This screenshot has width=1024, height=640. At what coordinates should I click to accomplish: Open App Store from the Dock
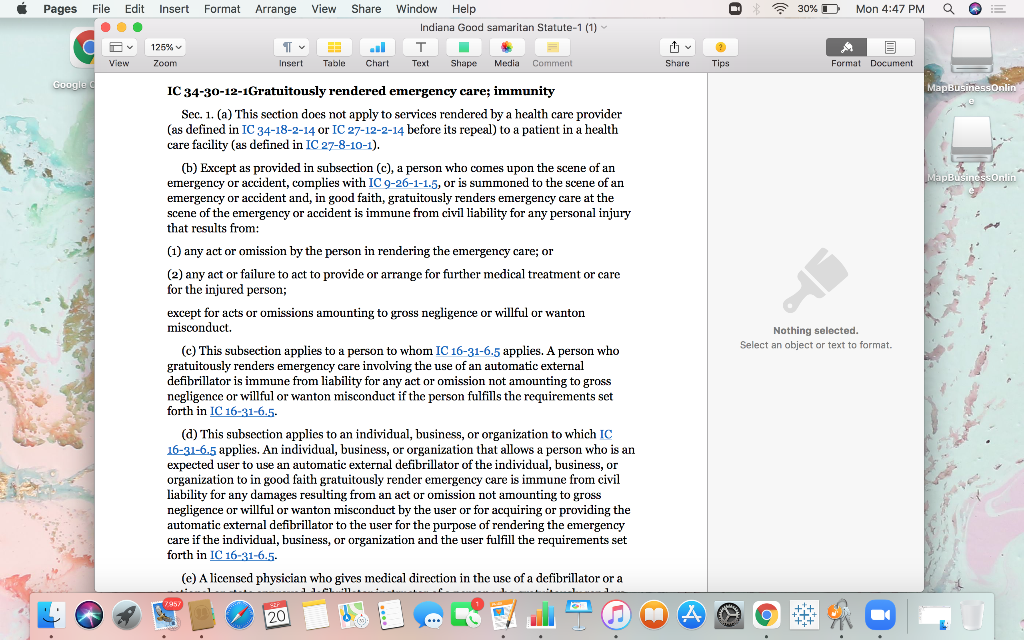click(x=691, y=615)
